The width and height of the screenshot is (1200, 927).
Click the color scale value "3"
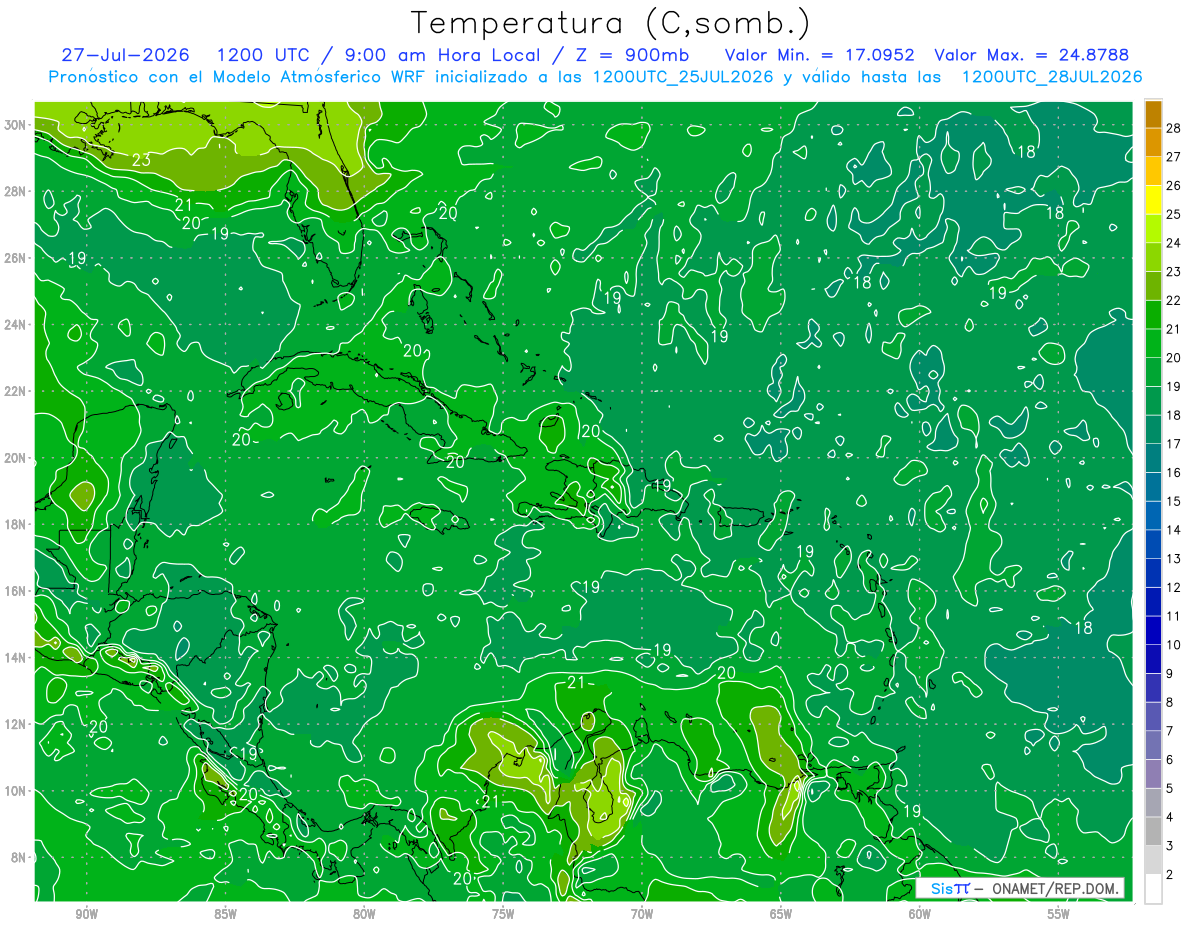point(1170,846)
